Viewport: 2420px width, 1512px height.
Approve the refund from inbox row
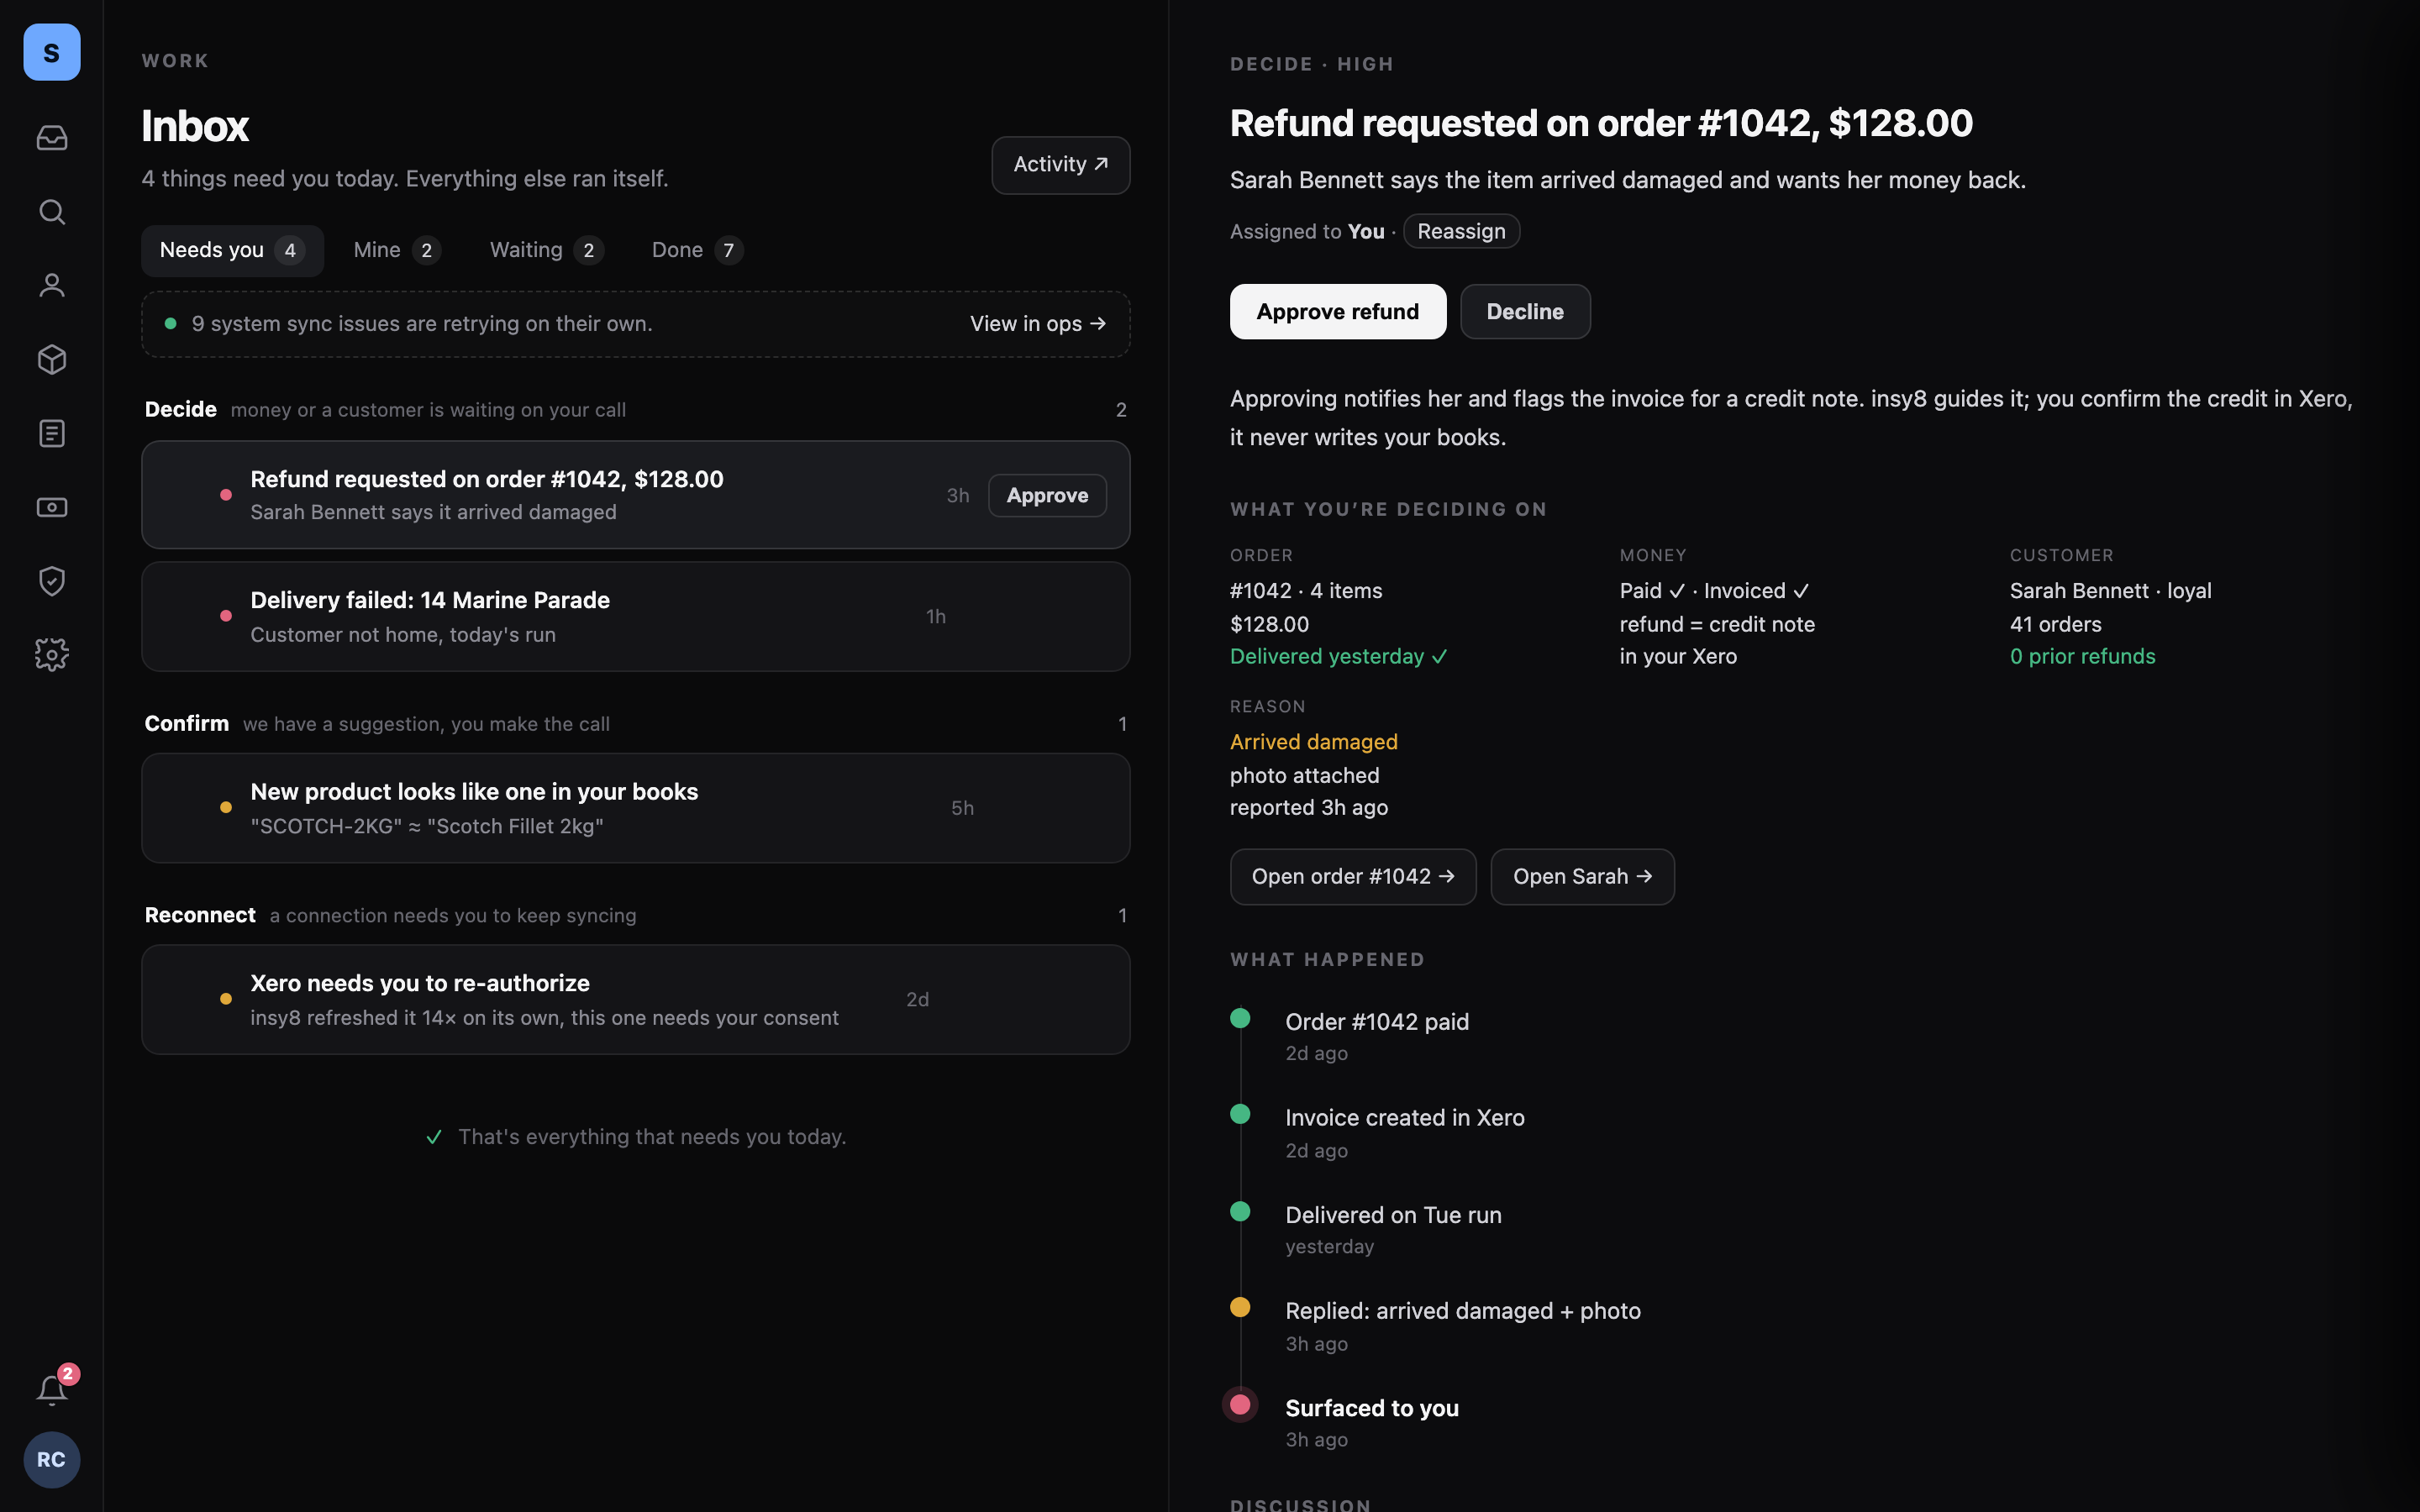click(1047, 496)
